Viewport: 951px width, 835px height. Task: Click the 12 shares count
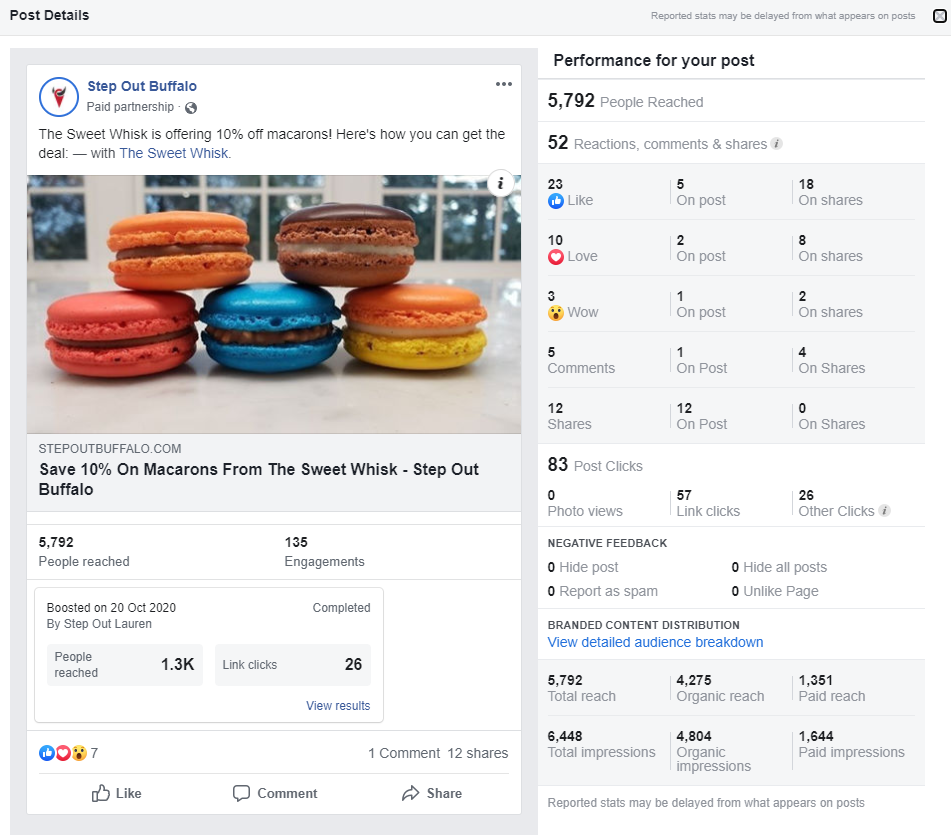coord(478,753)
